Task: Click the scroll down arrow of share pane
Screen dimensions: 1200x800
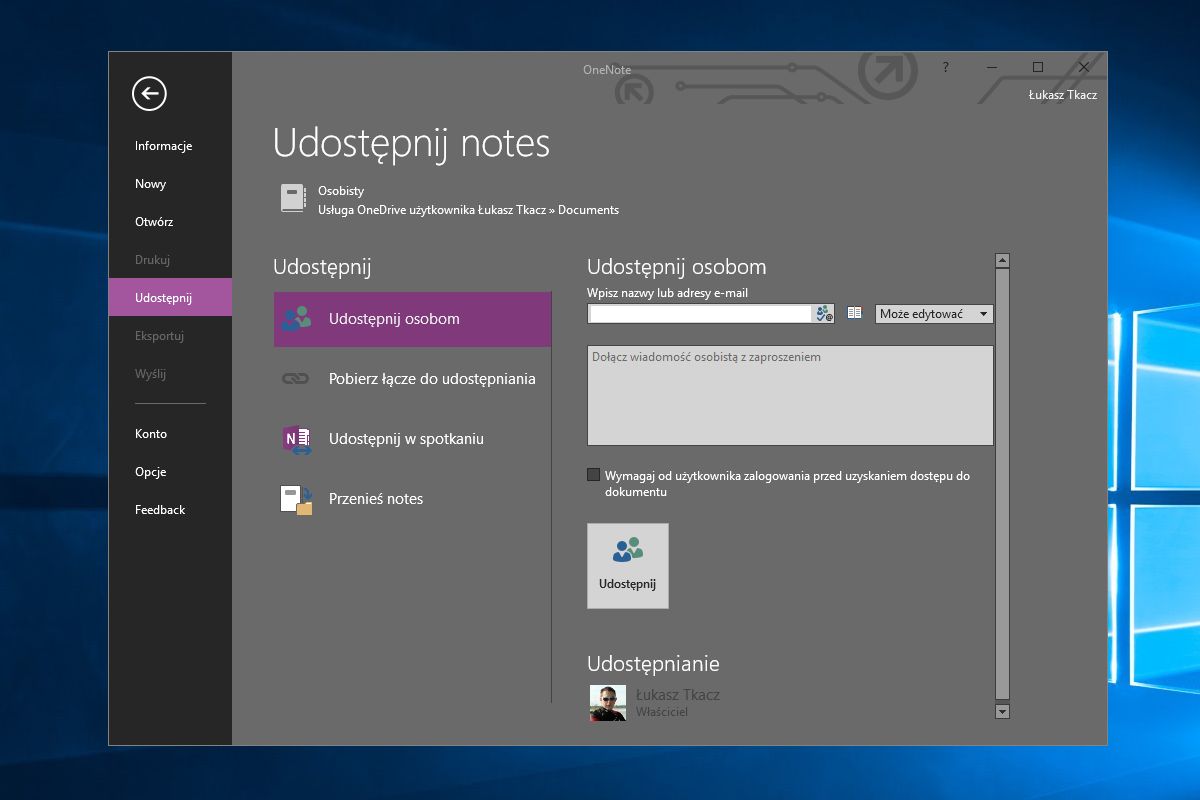Action: pyautogui.click(x=1002, y=711)
